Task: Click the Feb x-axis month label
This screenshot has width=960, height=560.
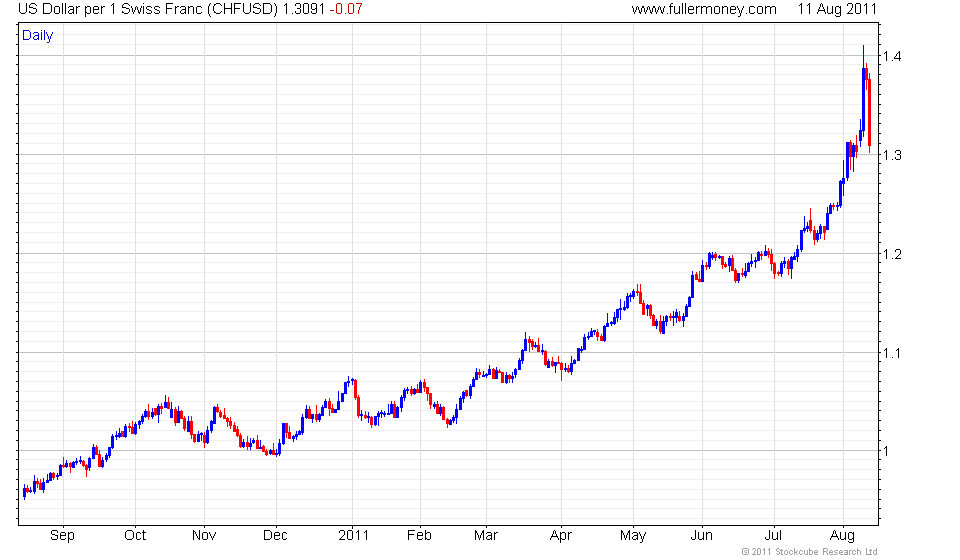Action: tap(419, 536)
